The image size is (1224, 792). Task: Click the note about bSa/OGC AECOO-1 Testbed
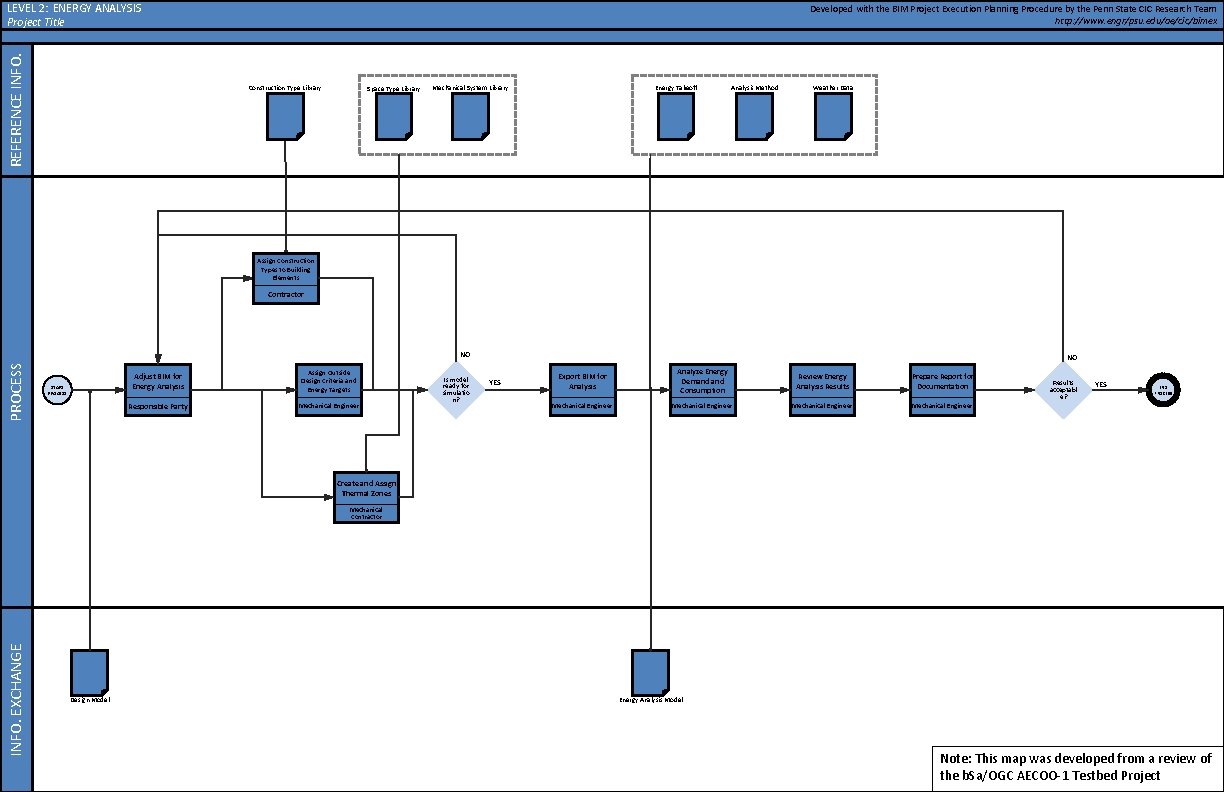[x=1076, y=767]
